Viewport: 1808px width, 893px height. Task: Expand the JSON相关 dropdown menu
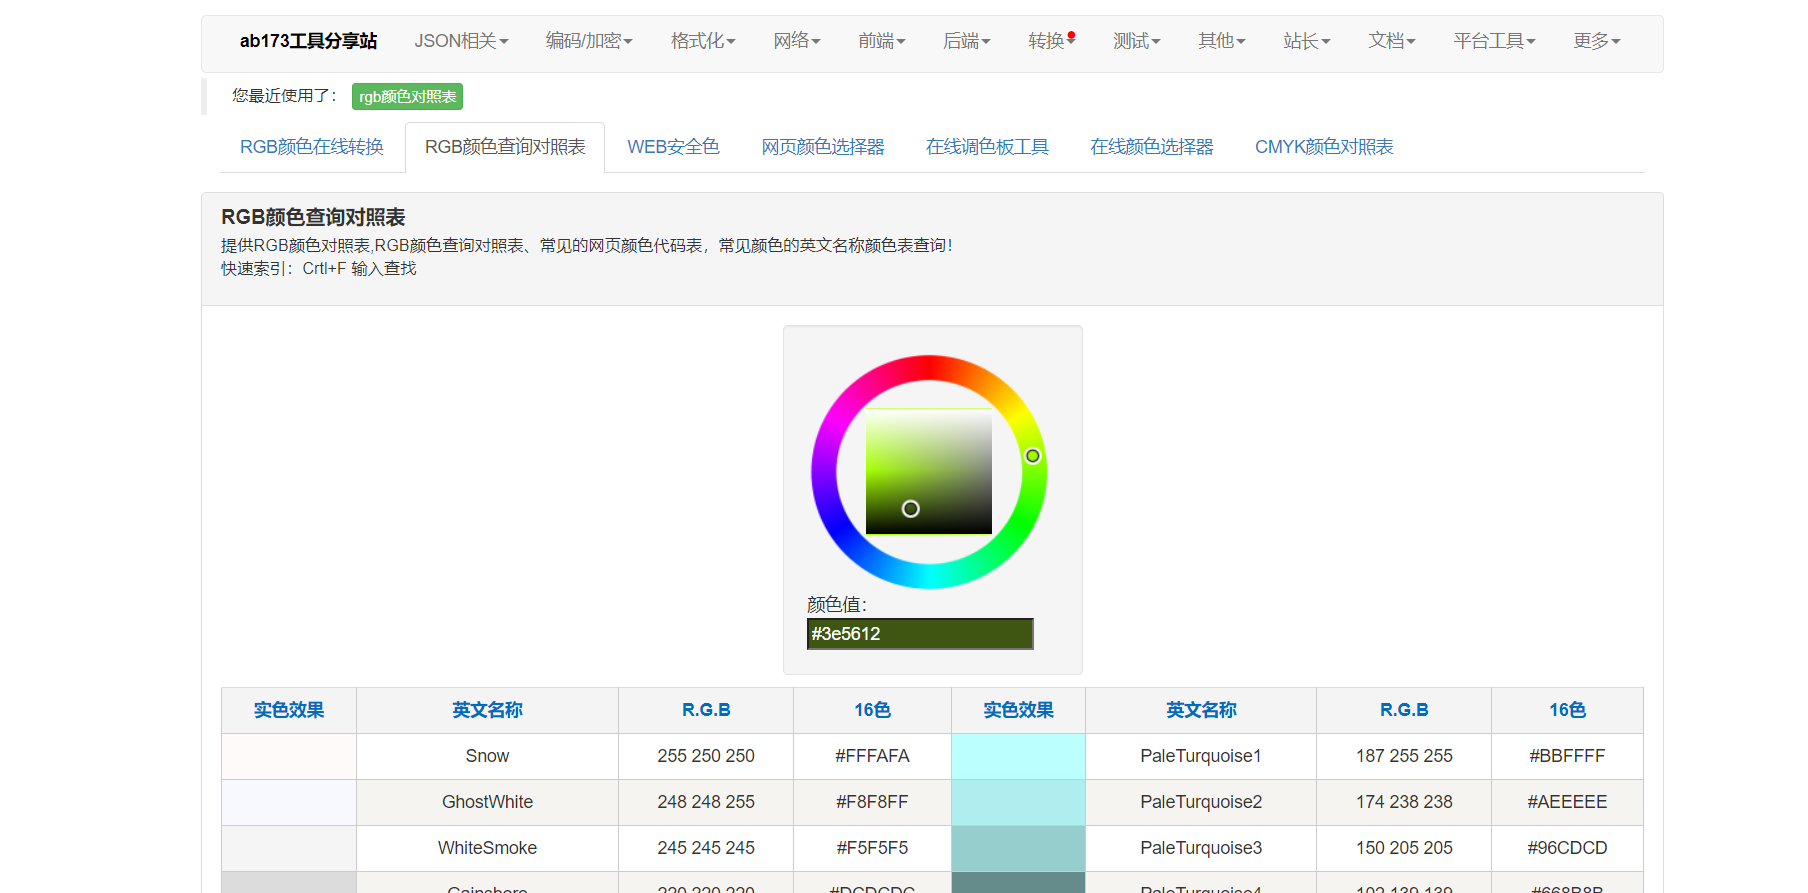tap(462, 41)
